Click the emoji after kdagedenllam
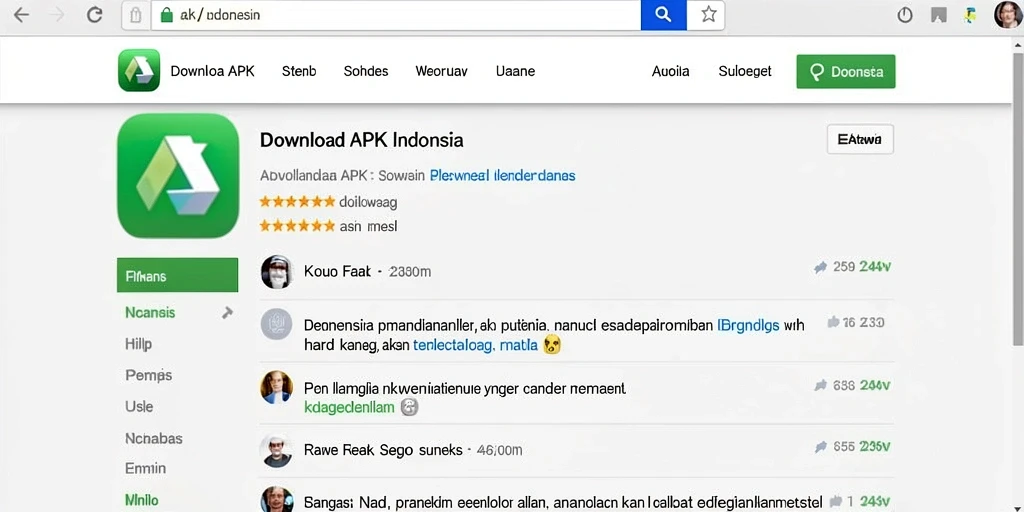The width and height of the screenshot is (1024, 512). click(409, 408)
